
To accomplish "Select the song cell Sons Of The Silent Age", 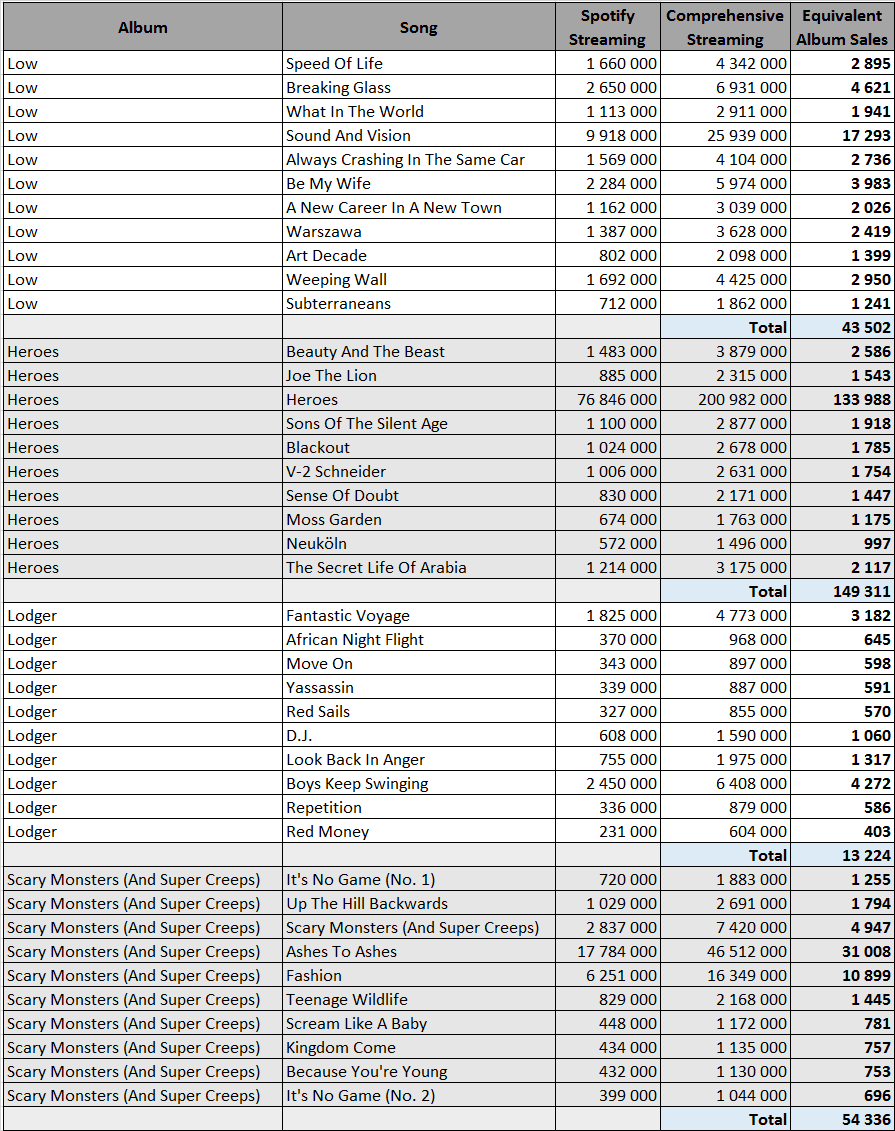I will point(419,423).
